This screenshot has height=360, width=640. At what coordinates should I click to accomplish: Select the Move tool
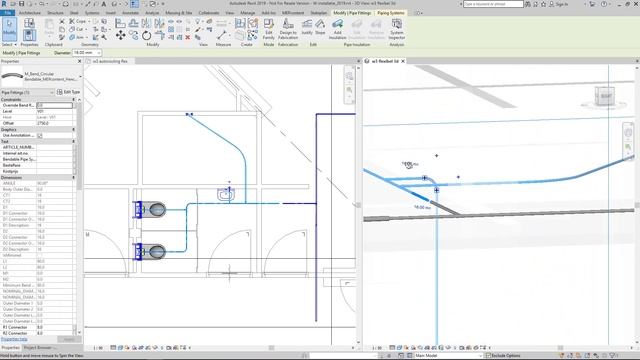coord(120,36)
